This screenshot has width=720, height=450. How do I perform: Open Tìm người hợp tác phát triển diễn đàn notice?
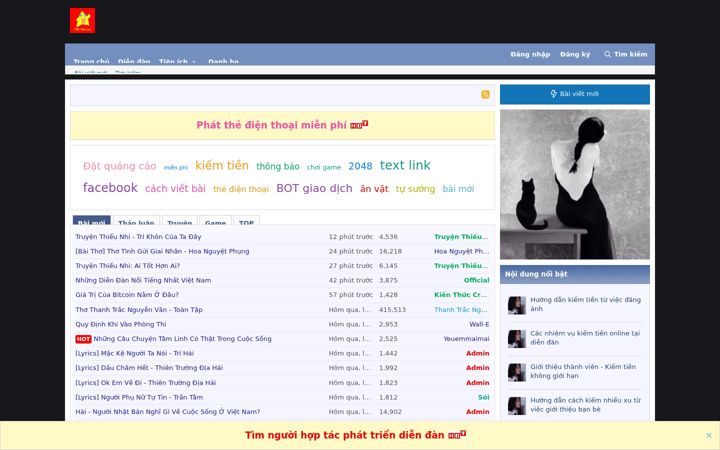(x=344, y=435)
